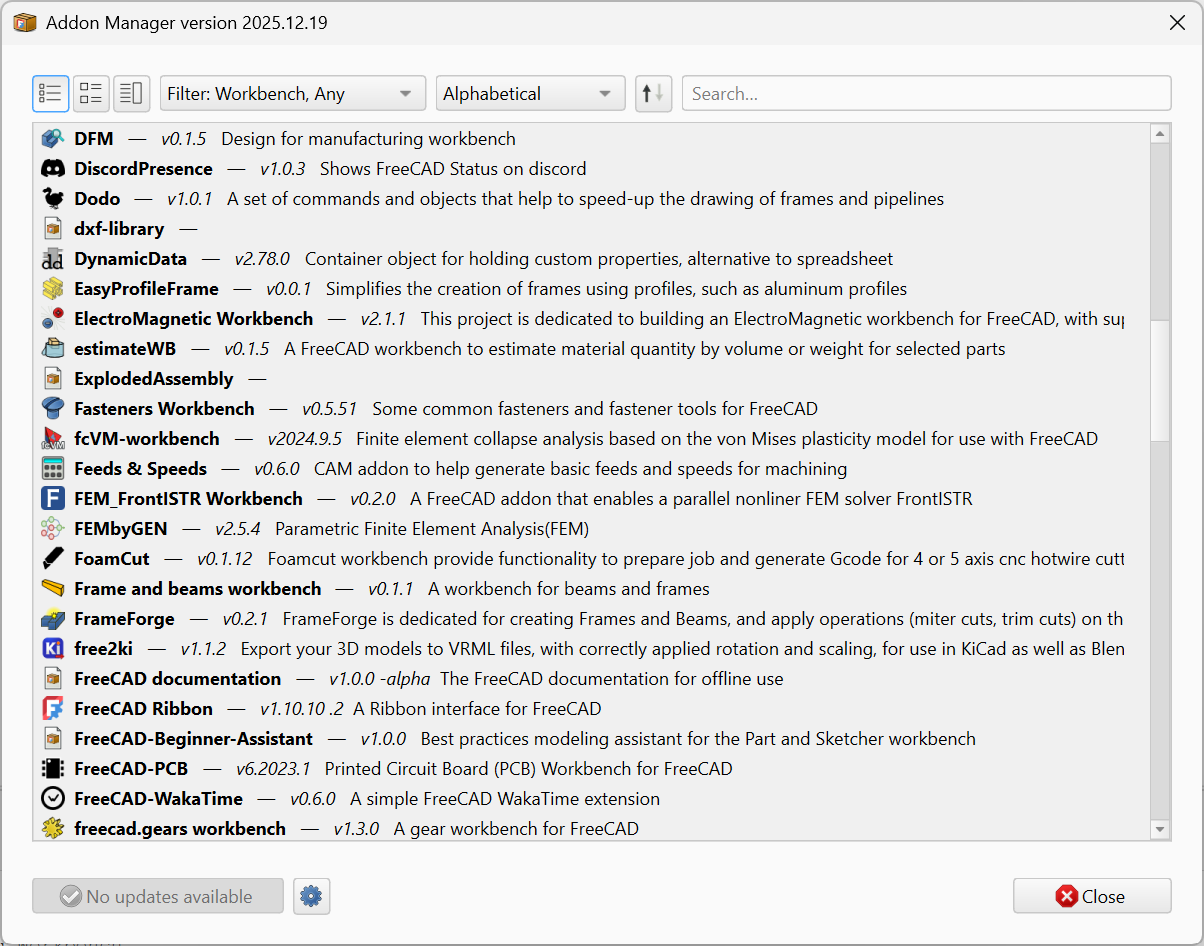
Task: Click the ElectroMagnetic Workbench icon
Action: pyautogui.click(x=53, y=319)
